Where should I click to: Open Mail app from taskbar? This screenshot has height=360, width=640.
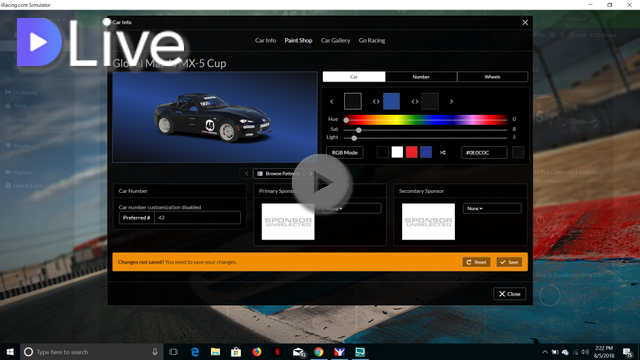[x=298, y=352]
